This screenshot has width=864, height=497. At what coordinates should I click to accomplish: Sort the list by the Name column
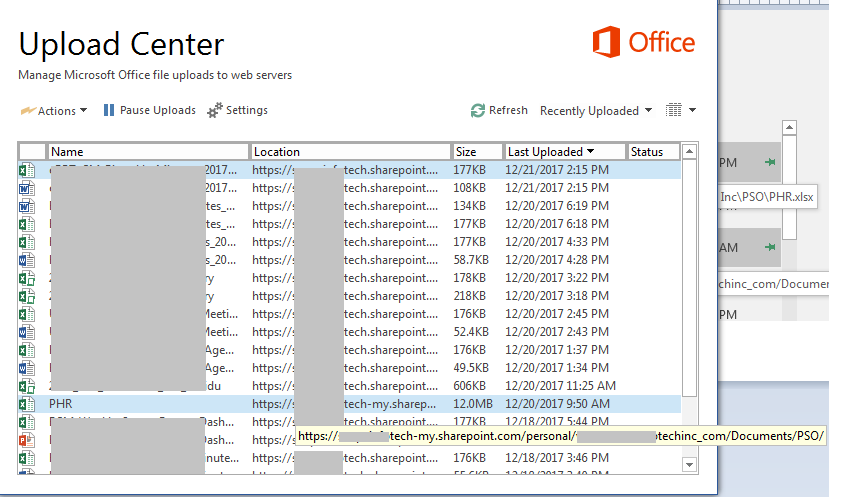[x=148, y=152]
